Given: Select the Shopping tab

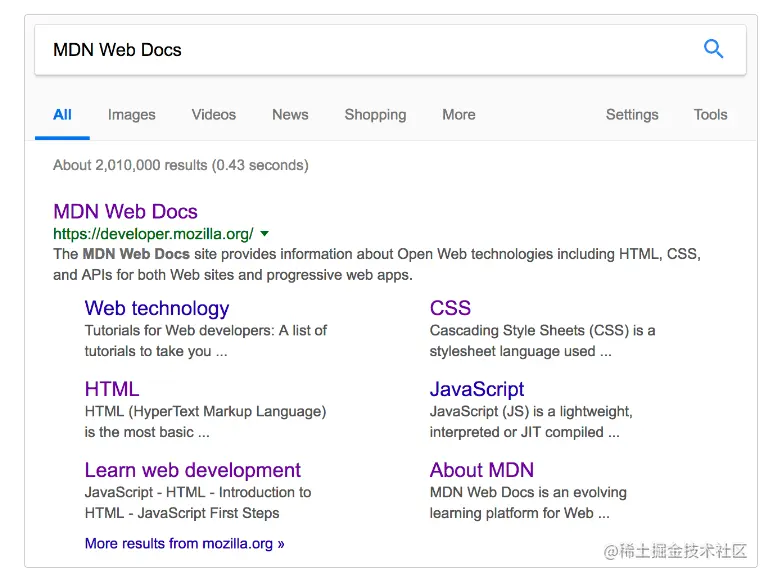Looking at the screenshot, I should pyautogui.click(x=375, y=115).
